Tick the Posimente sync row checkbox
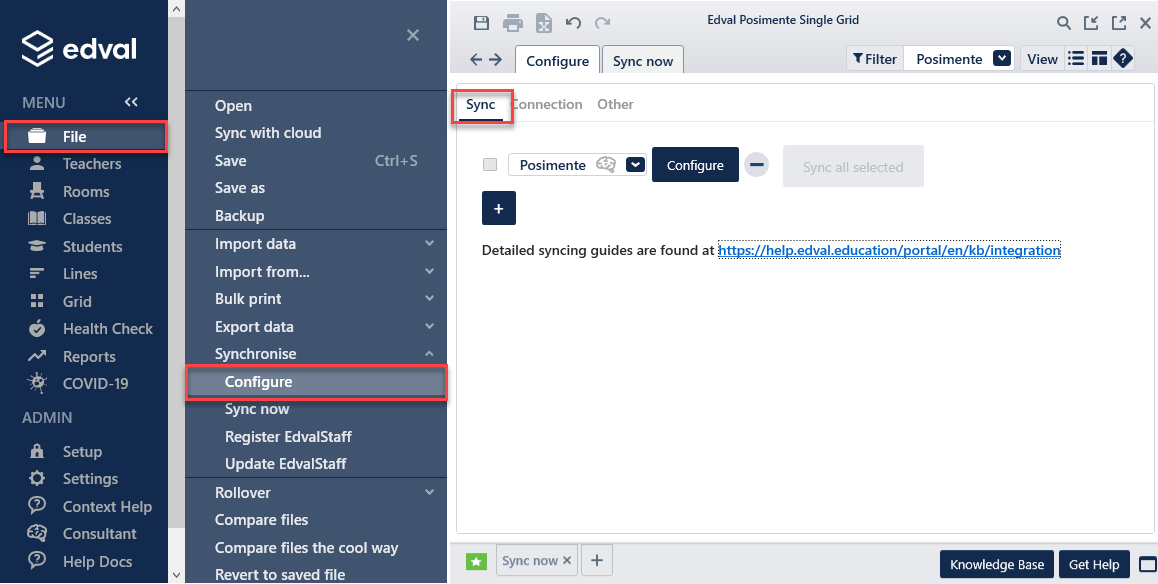Viewport: 1158px width, 584px height. pos(490,165)
